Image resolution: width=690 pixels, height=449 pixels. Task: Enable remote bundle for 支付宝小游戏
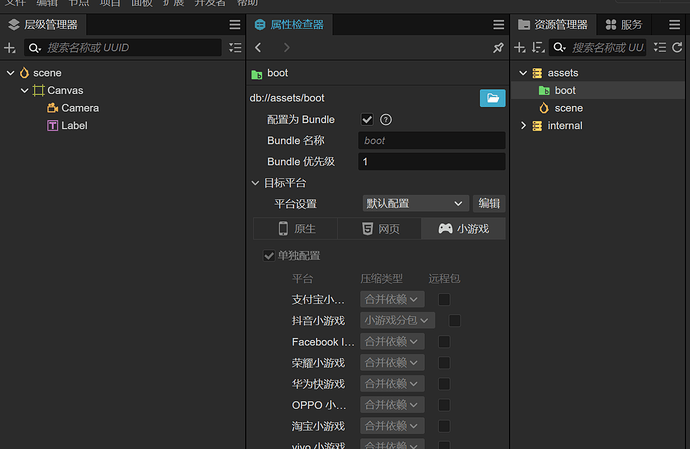(x=444, y=300)
